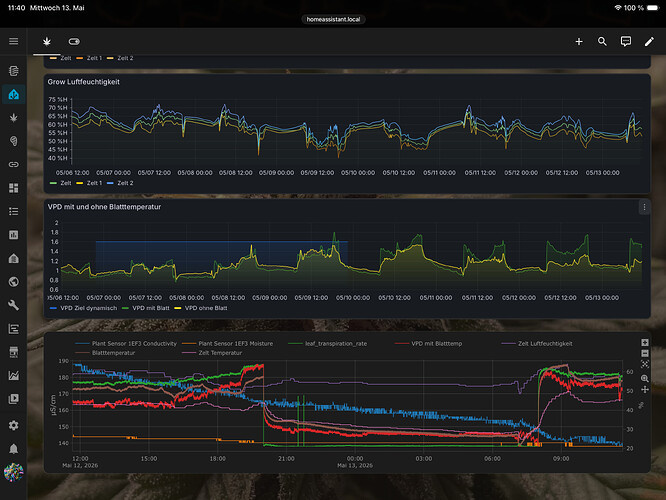Screen dimensions: 666x500
Task: Toggle Zelt 2 in Grow Luftfeuchtigkeit legend
Action: 120,183
